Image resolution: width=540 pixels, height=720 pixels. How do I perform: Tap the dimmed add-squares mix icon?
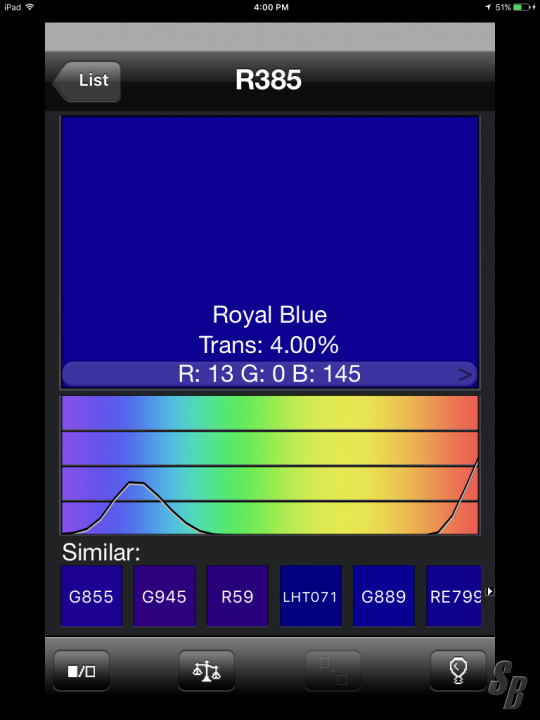tap(333, 671)
